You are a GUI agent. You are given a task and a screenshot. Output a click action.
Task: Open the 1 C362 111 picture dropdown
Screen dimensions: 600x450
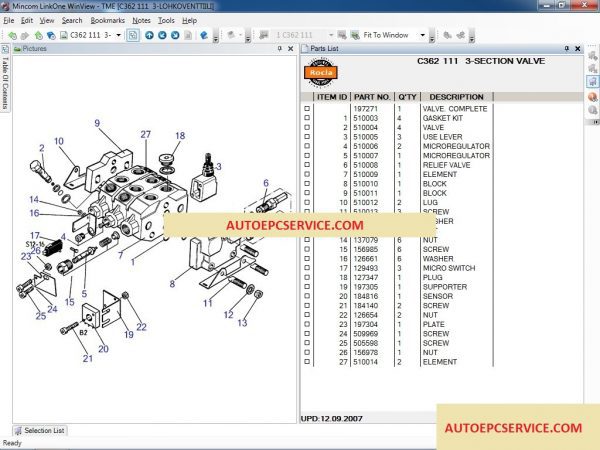coord(331,35)
